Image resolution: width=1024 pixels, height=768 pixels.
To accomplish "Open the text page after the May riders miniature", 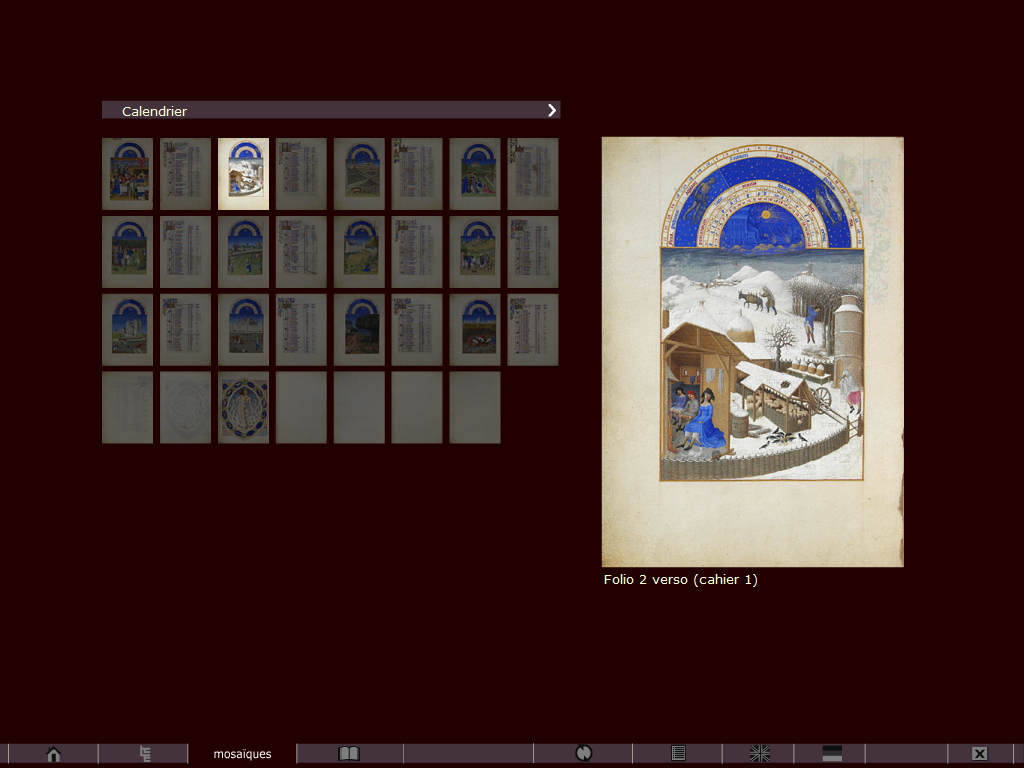I will click(x=185, y=252).
